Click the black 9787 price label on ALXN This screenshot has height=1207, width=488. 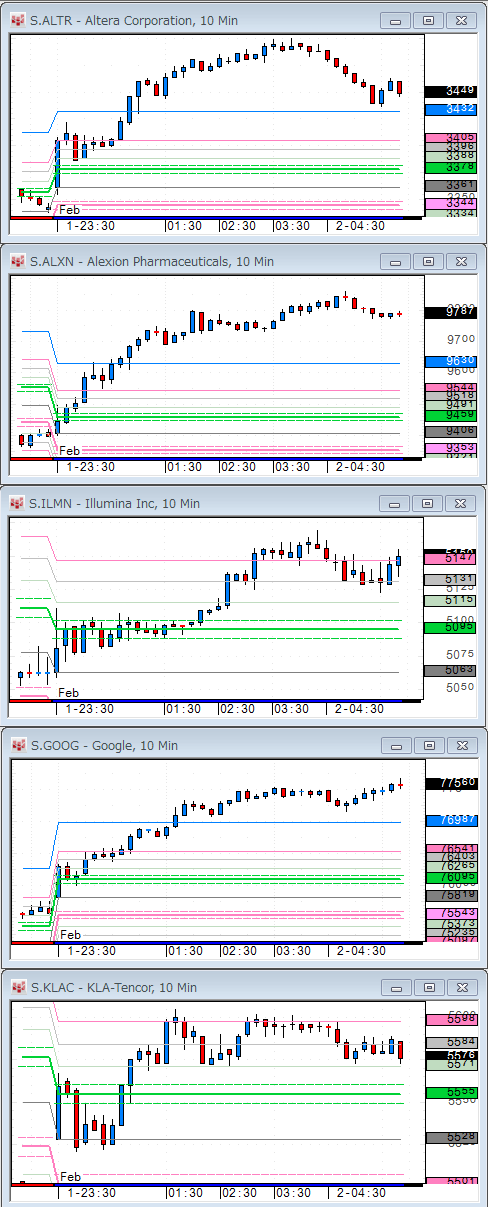coord(451,312)
